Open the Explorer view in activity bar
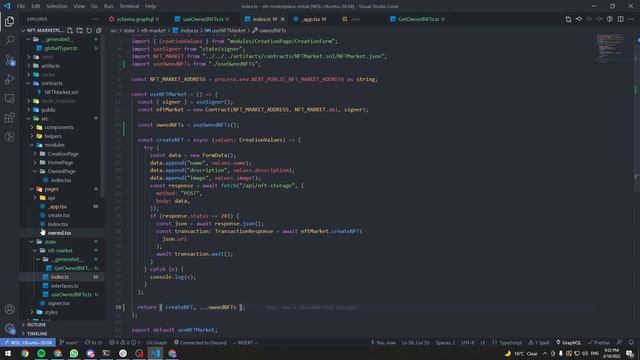This screenshot has width=640, height=360. [9, 21]
